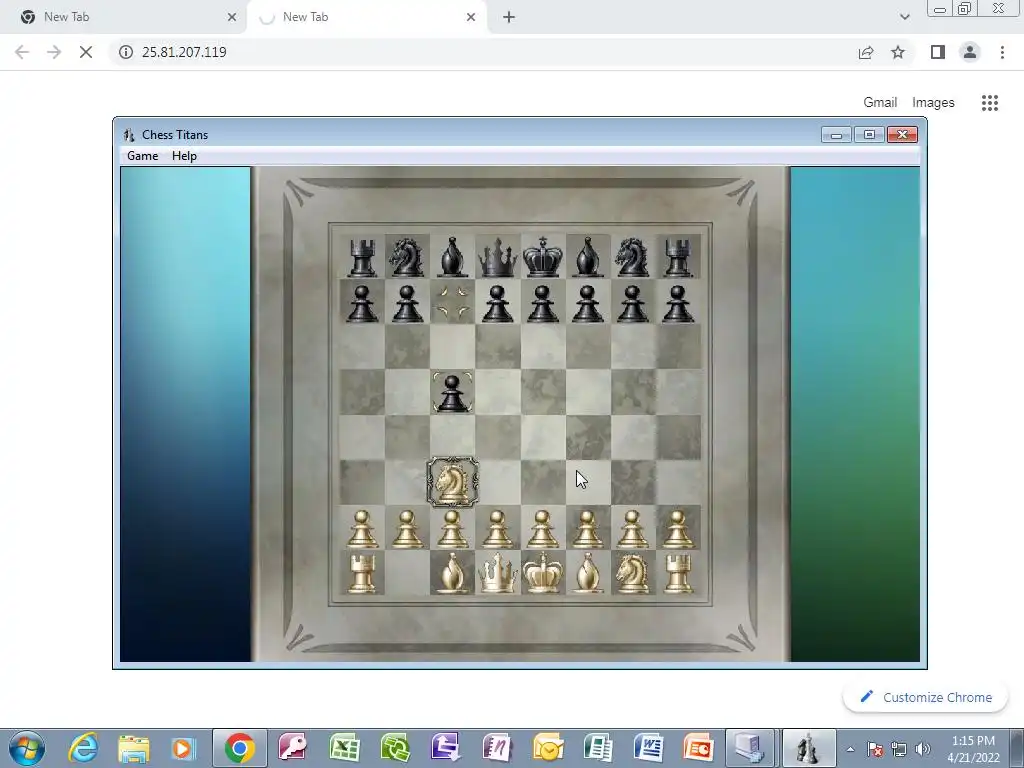Select the white bishop left of the queen

(453, 573)
